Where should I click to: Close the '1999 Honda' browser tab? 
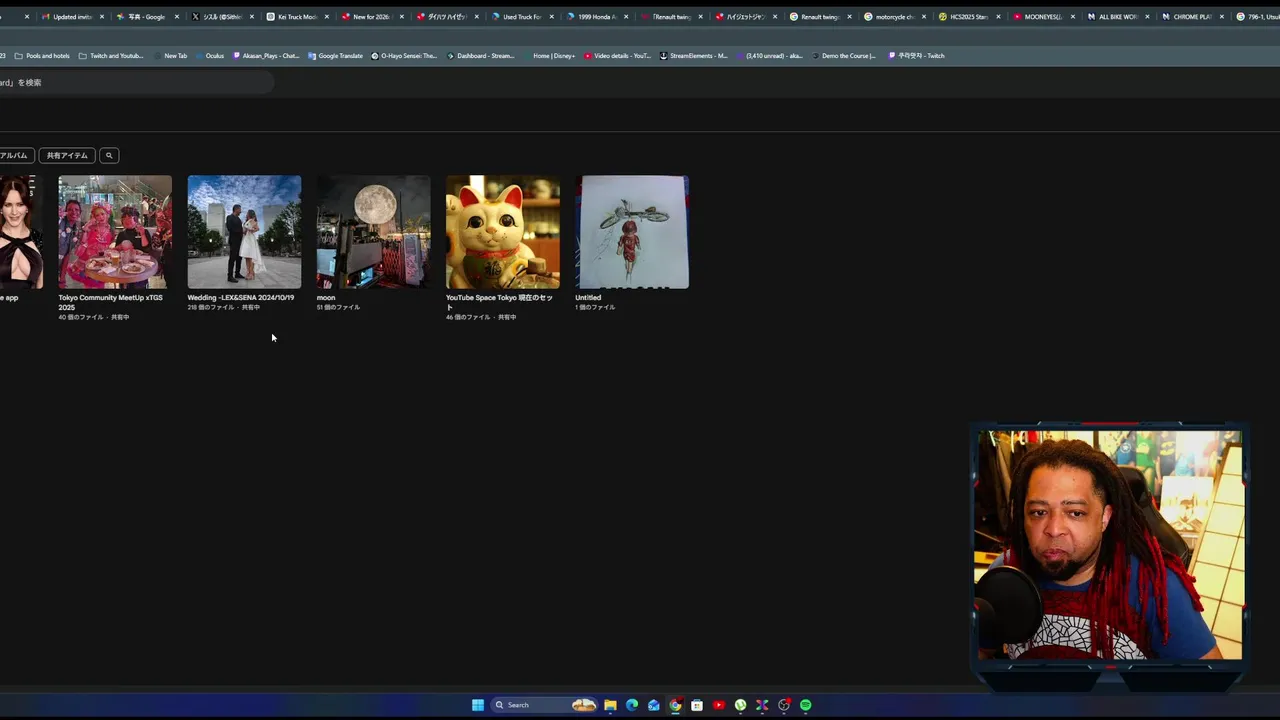click(x=626, y=17)
